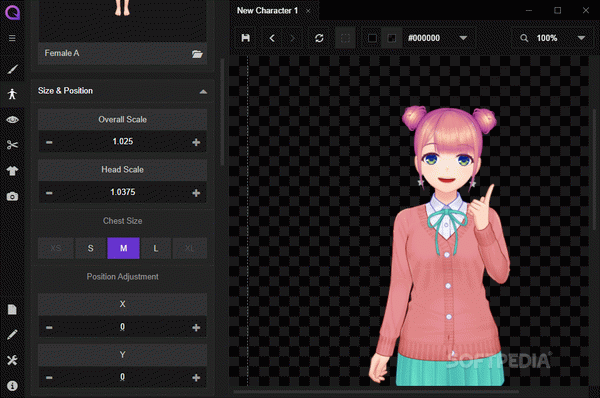This screenshot has height=398, width=600.
Task: Open the shirt clothing panel icon
Action: pos(12,171)
